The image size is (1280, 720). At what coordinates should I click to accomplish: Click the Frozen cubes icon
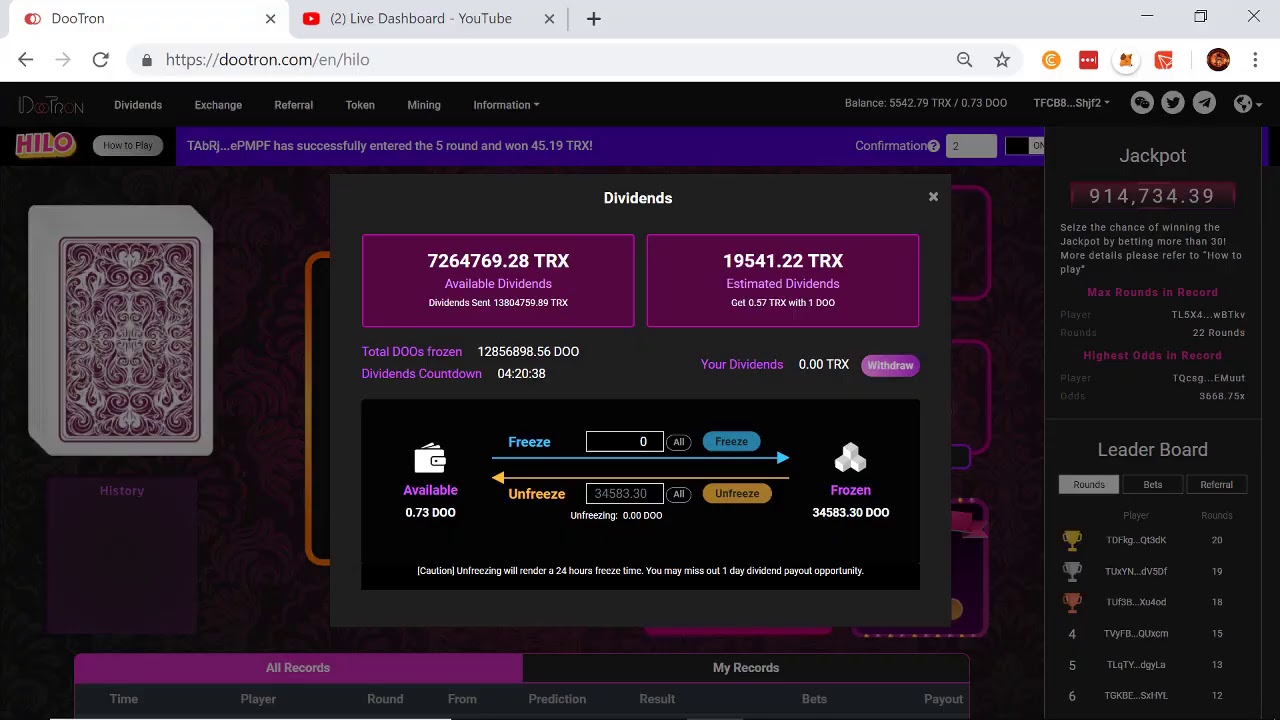click(x=850, y=459)
